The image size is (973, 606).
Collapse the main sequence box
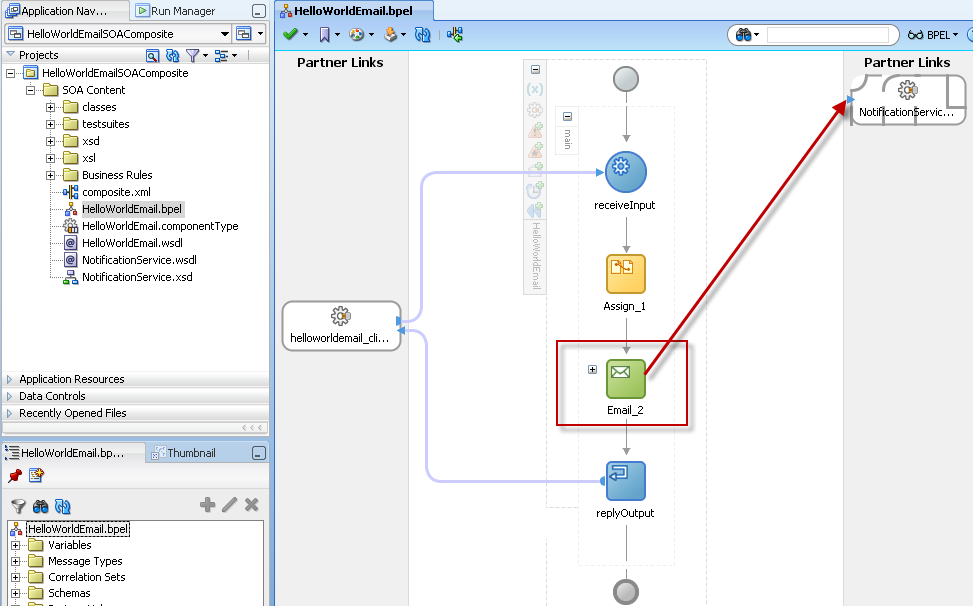pyautogui.click(x=568, y=116)
